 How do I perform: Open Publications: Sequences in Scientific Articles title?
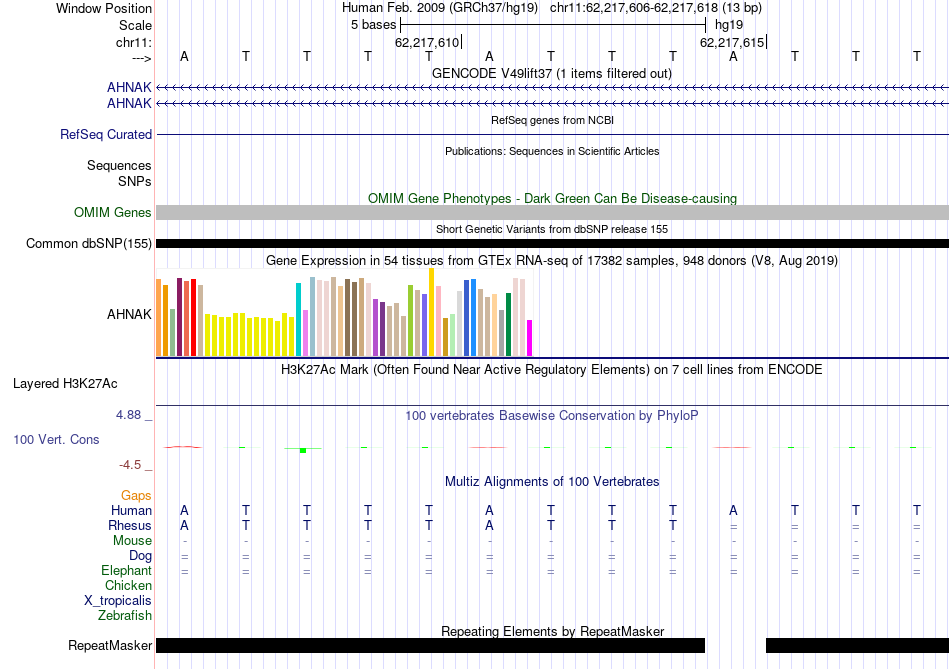552,151
